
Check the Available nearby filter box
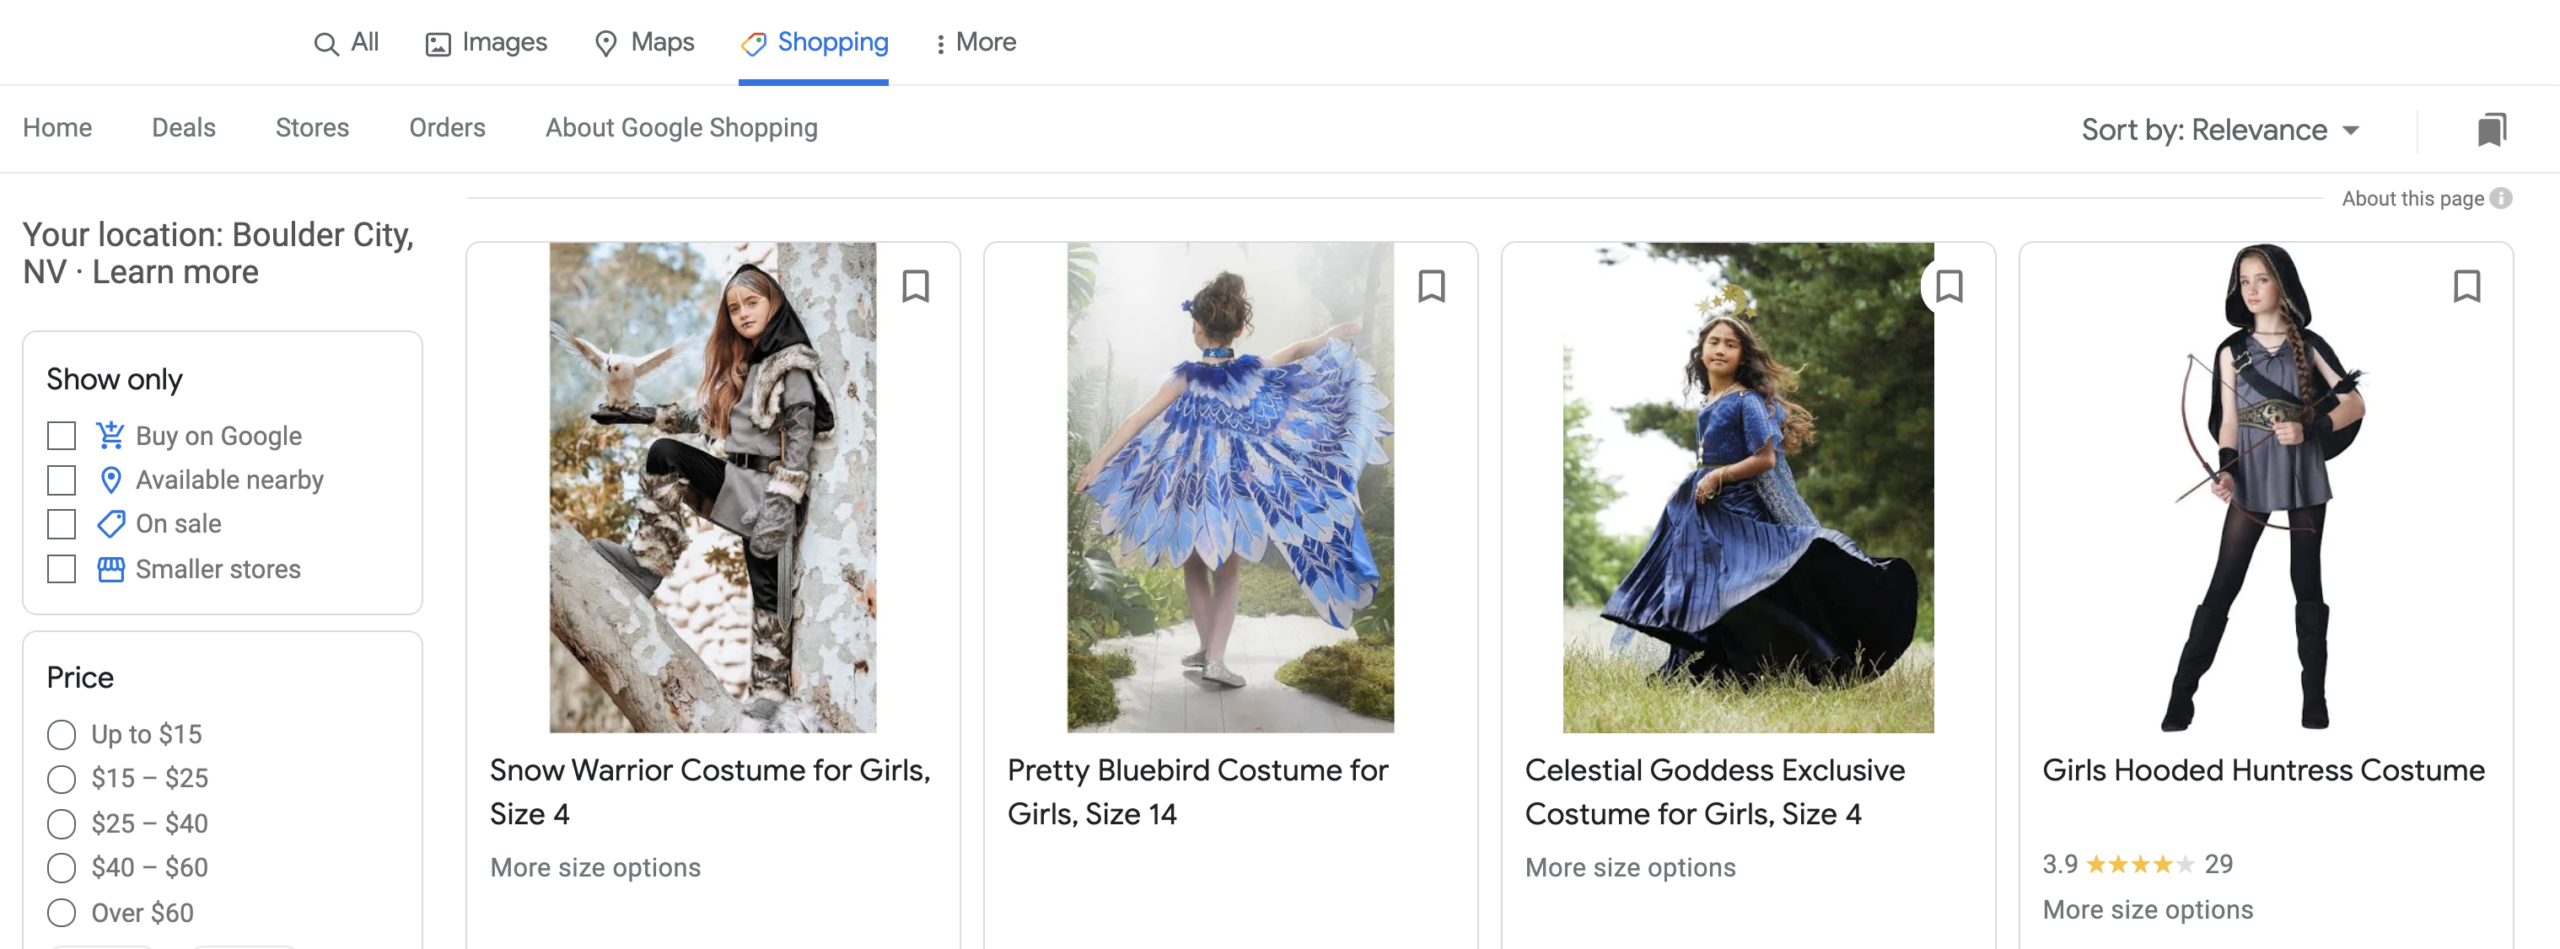[x=62, y=480]
